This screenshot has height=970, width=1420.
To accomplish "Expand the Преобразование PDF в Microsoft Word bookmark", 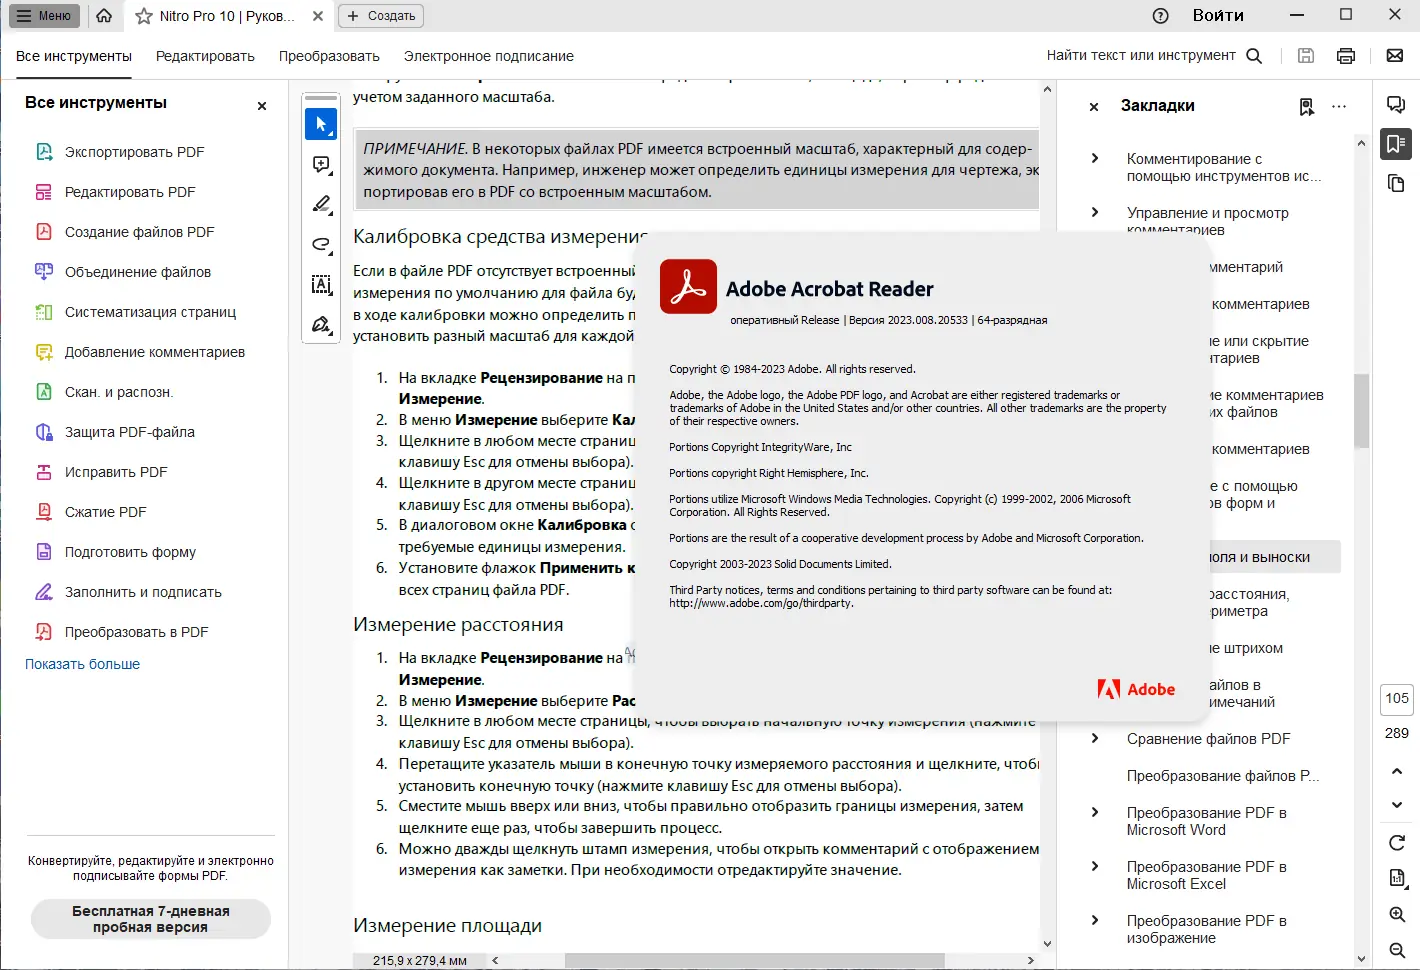I will (1097, 812).
